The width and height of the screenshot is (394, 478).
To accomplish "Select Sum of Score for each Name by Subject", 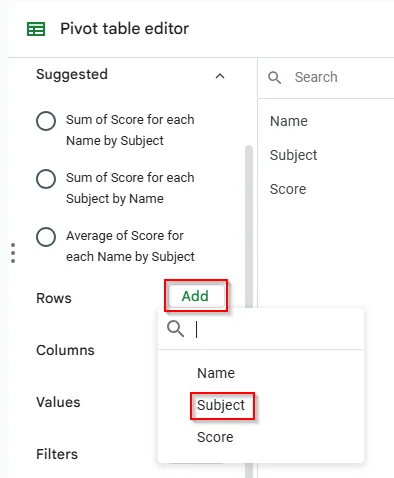I will pyautogui.click(x=46, y=121).
